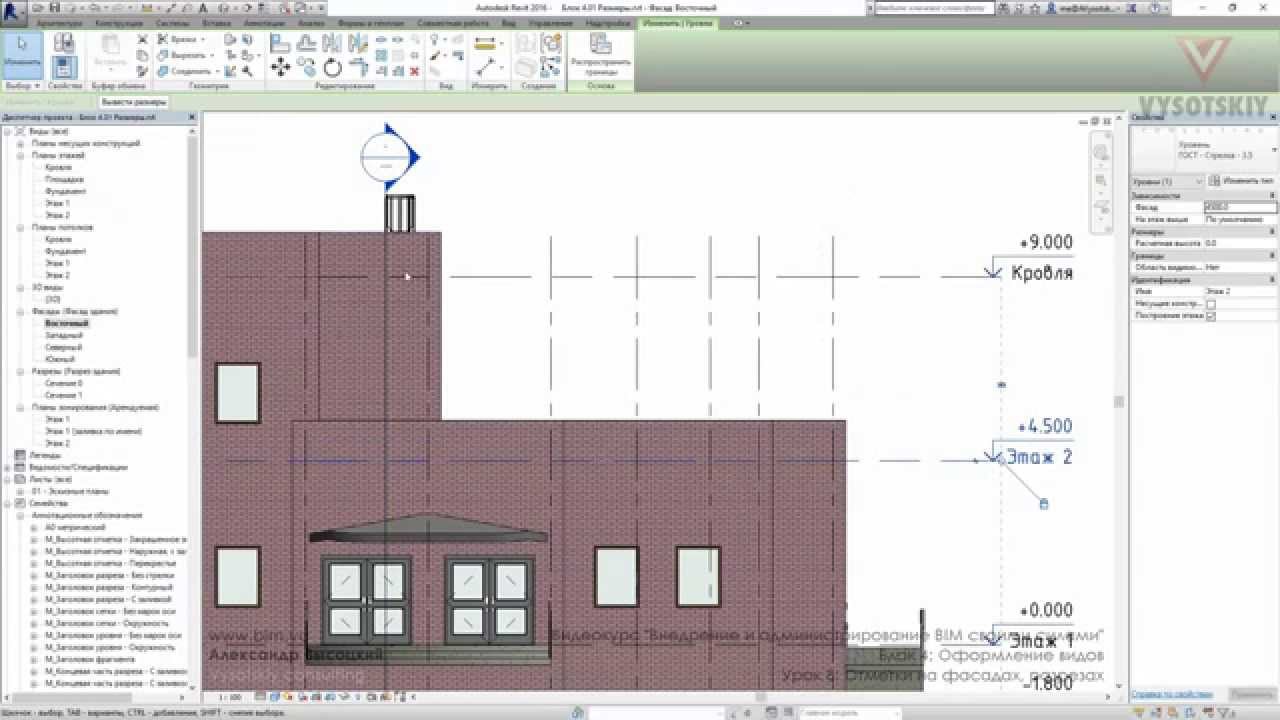The image size is (1280, 720).
Task: Click the Offset tool icon
Action: (x=307, y=44)
